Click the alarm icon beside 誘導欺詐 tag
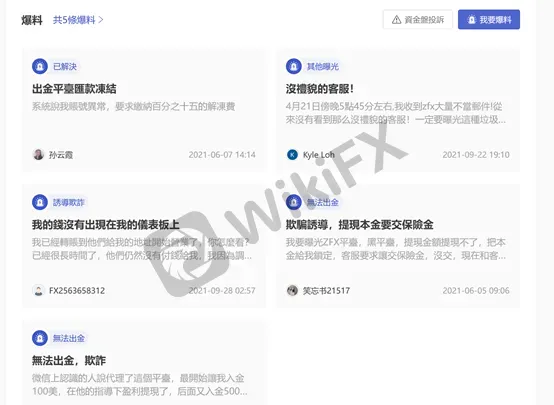This screenshot has width=554, height=405. tap(40, 202)
